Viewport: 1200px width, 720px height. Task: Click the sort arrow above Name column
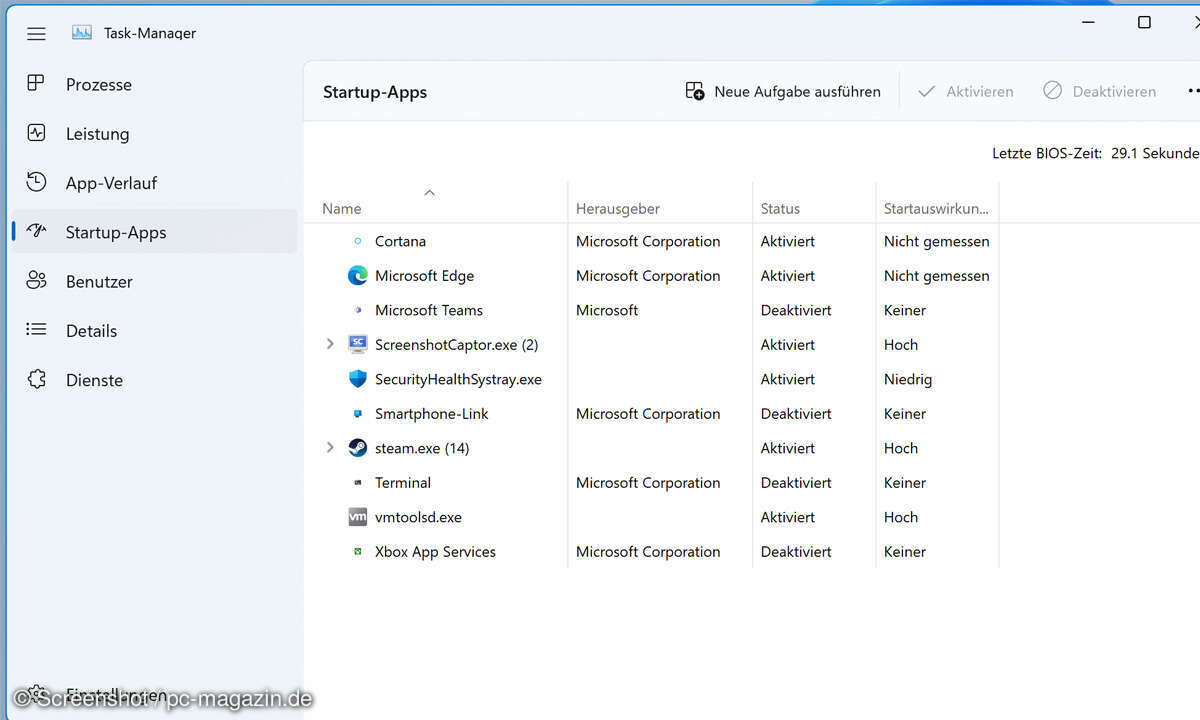pyautogui.click(x=430, y=192)
